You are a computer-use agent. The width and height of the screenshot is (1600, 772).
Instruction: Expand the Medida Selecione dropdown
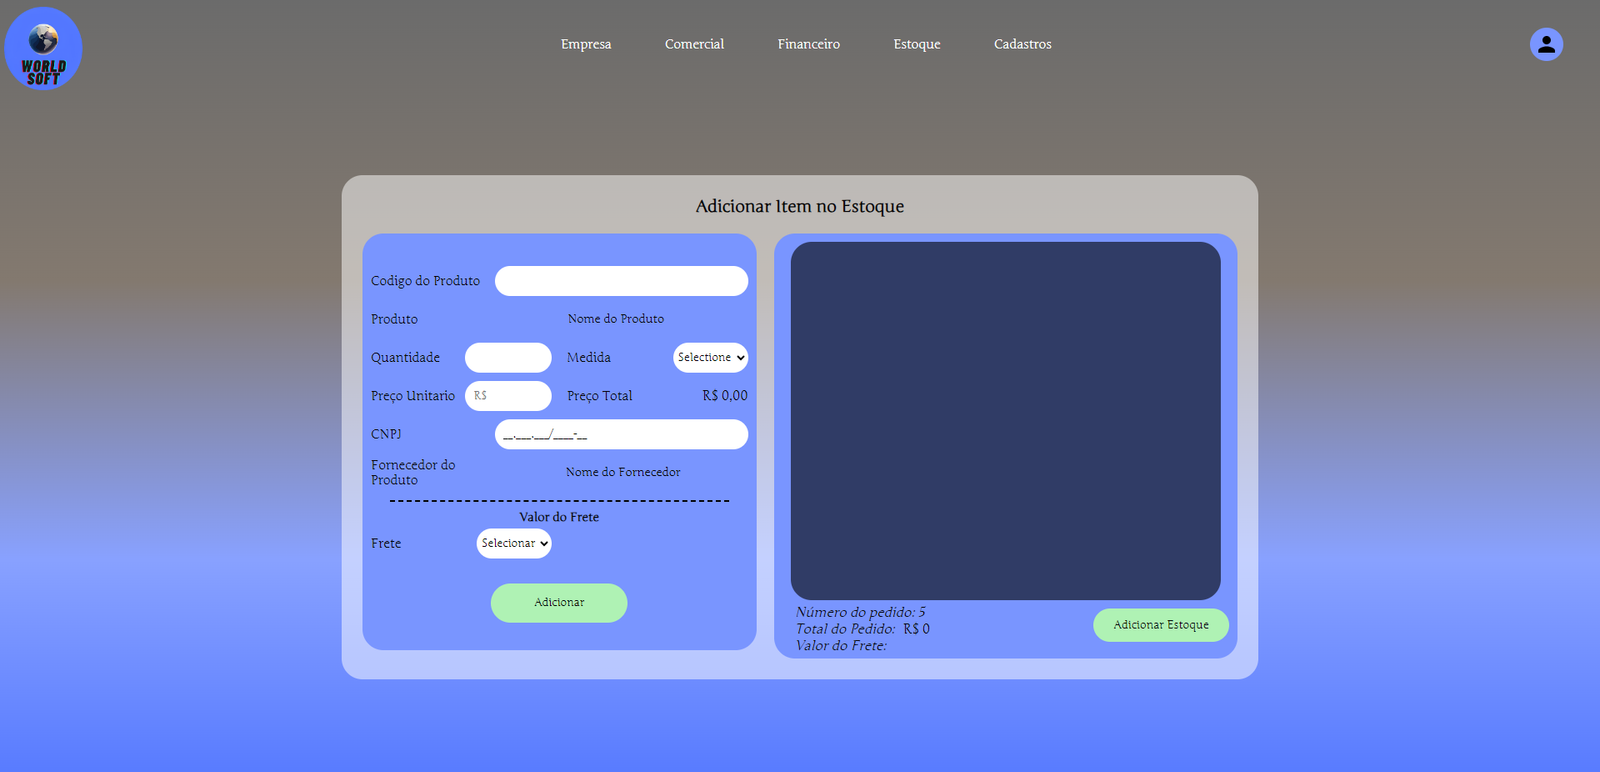pyautogui.click(x=710, y=358)
